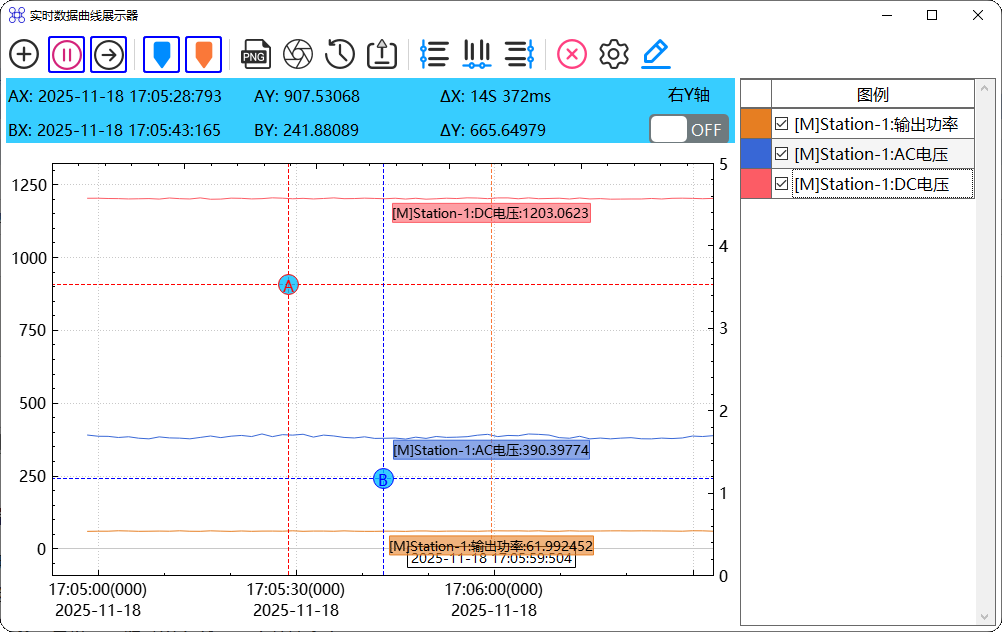Viewport: 1002px width, 632px height.
Task: Click the 图例 legend column header
Action: [872, 95]
